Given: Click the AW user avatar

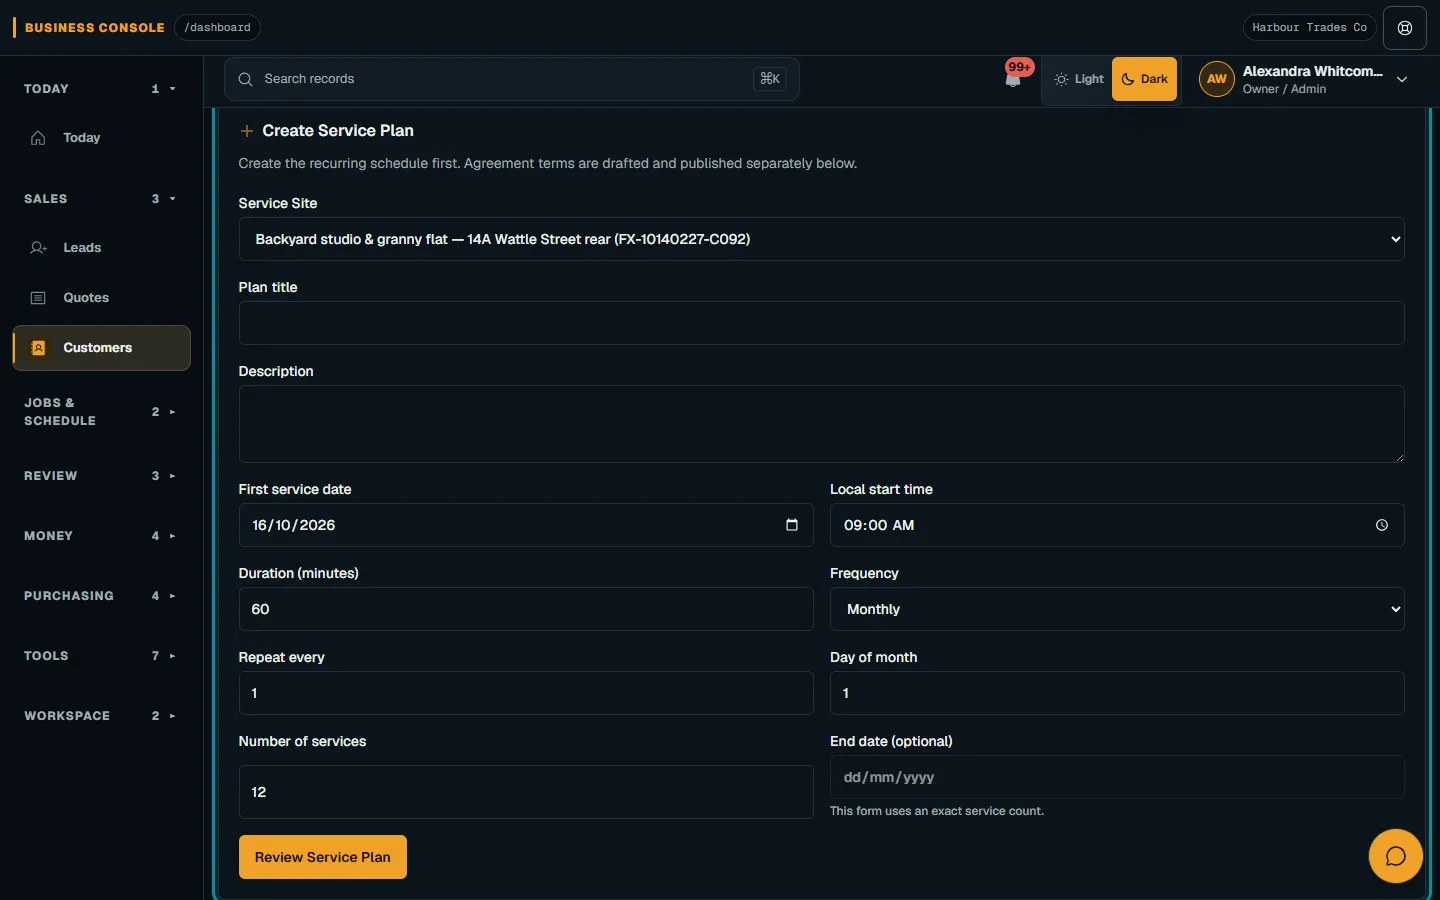Looking at the screenshot, I should (x=1217, y=79).
